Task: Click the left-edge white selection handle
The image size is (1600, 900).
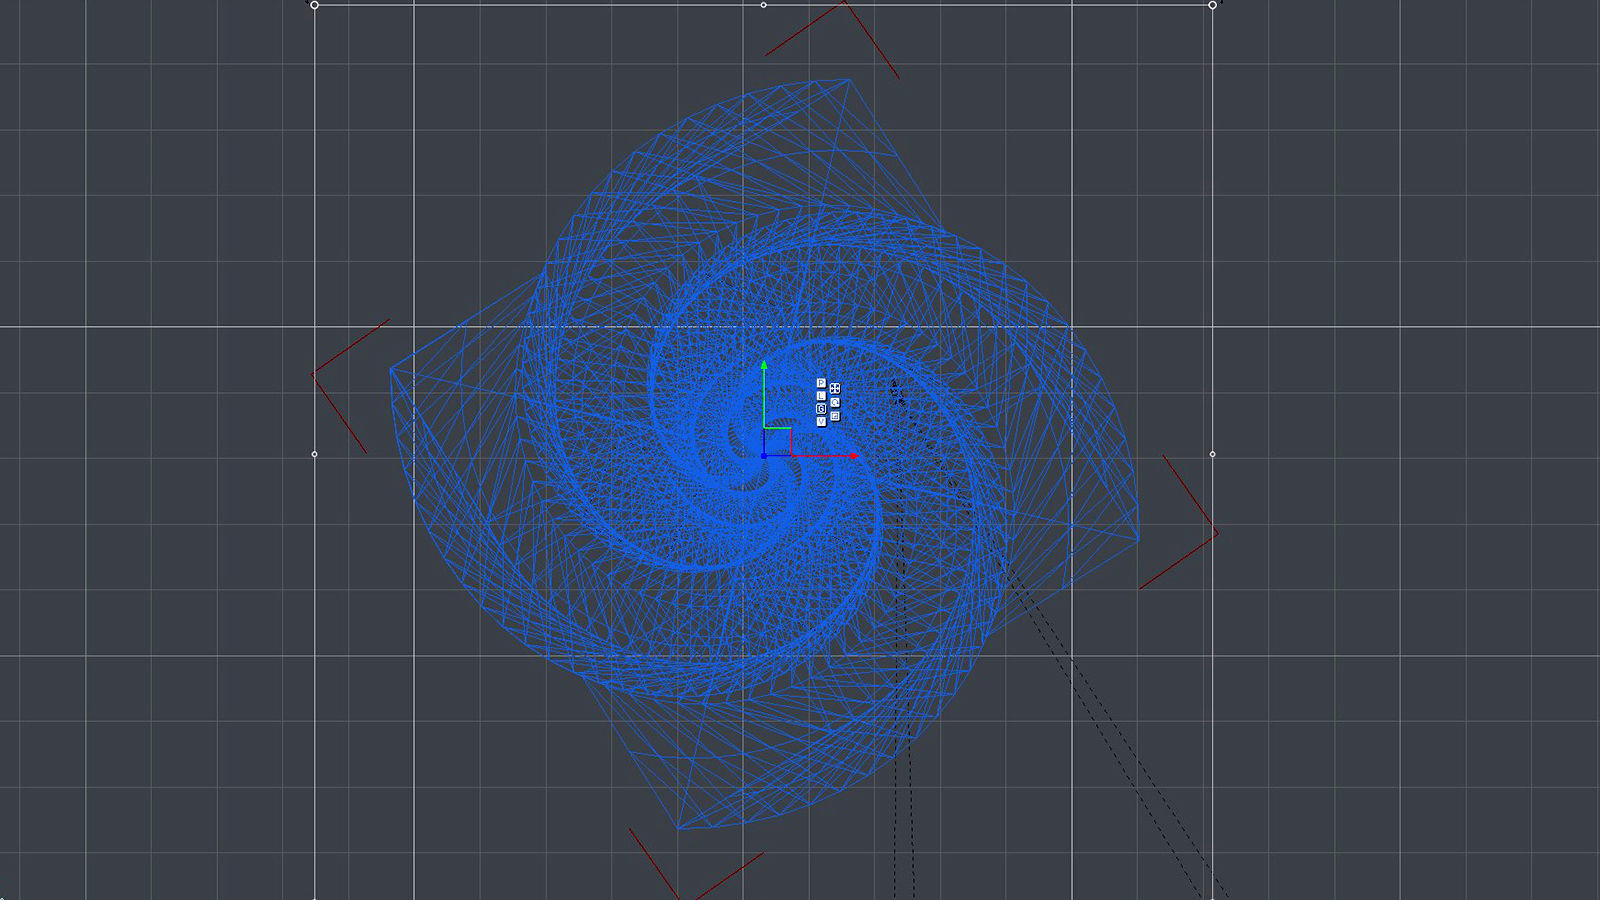Action: pos(313,453)
